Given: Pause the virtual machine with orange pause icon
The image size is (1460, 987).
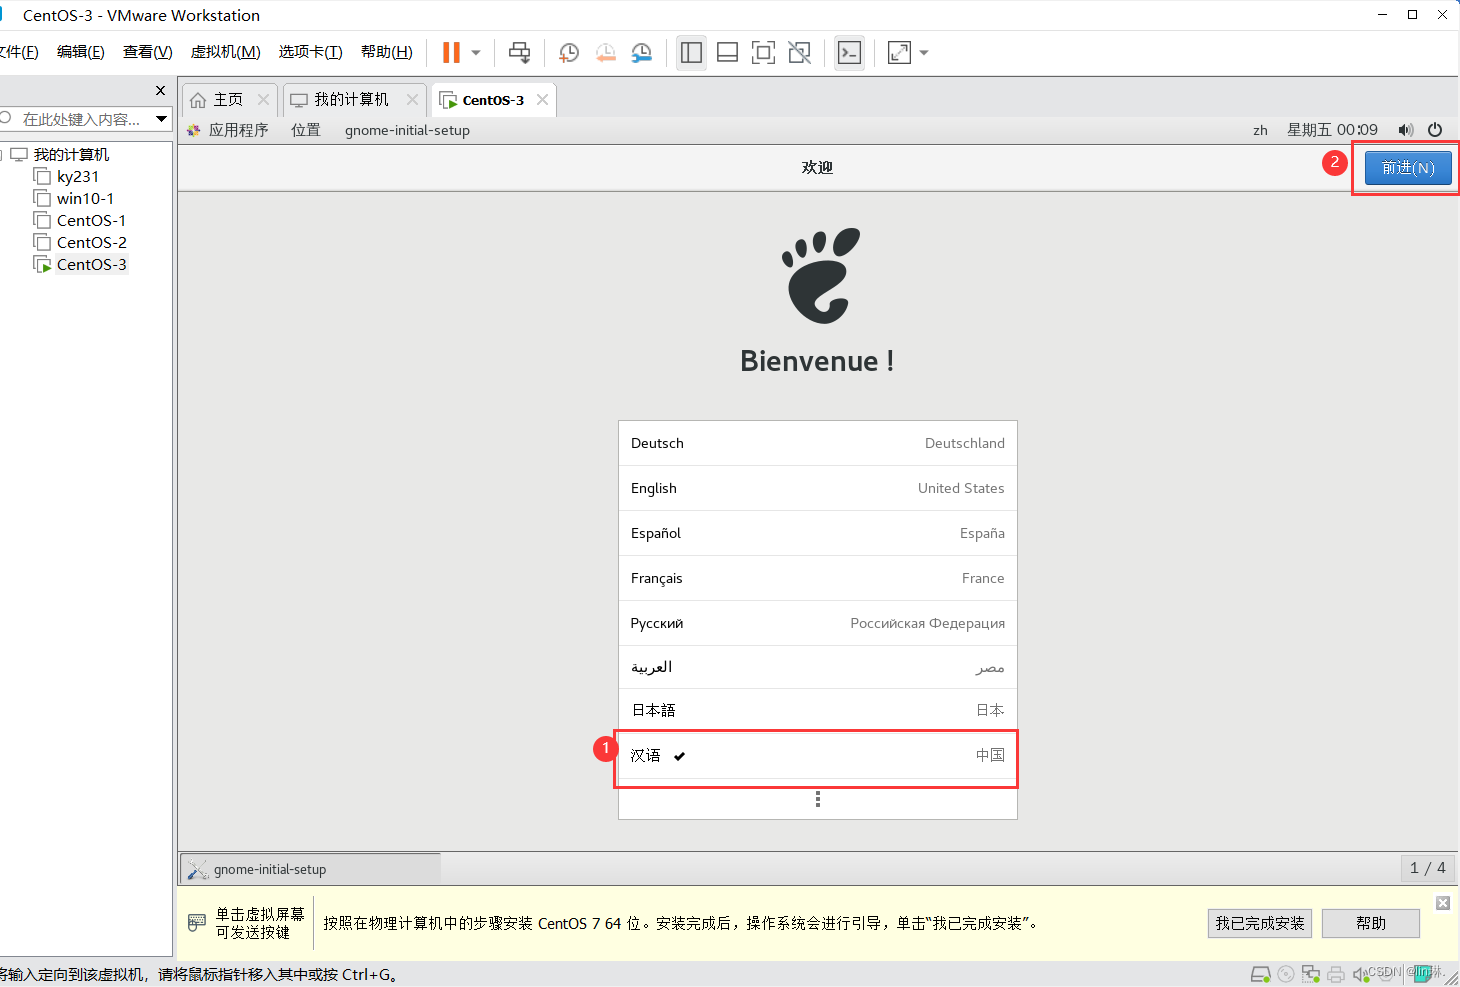Looking at the screenshot, I should point(451,53).
